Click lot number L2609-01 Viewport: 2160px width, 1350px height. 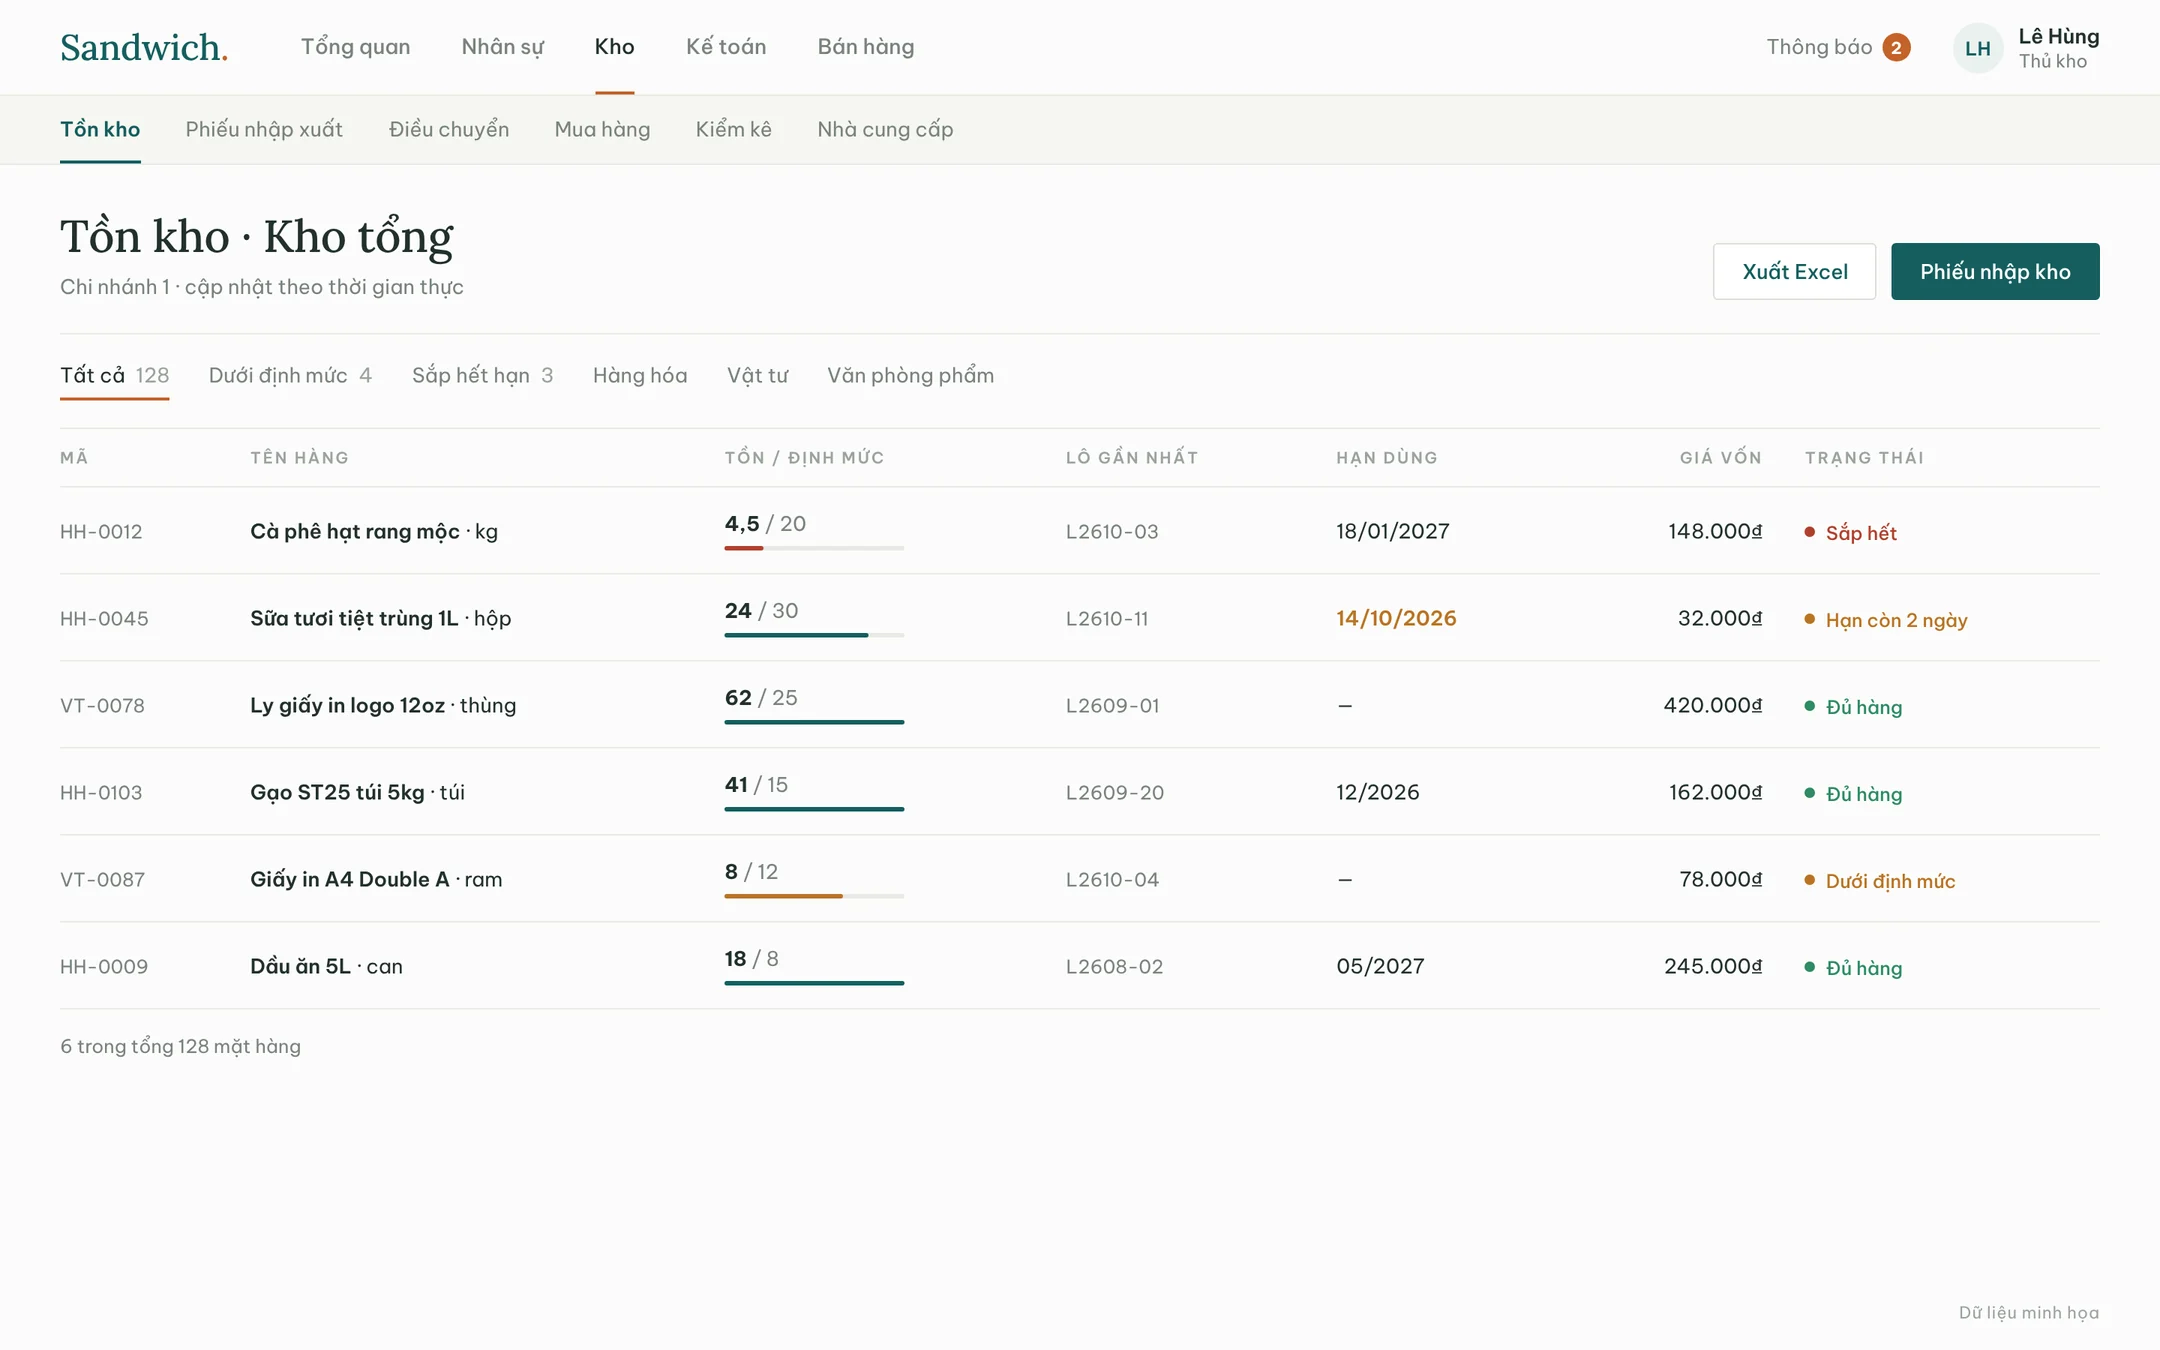click(1112, 705)
